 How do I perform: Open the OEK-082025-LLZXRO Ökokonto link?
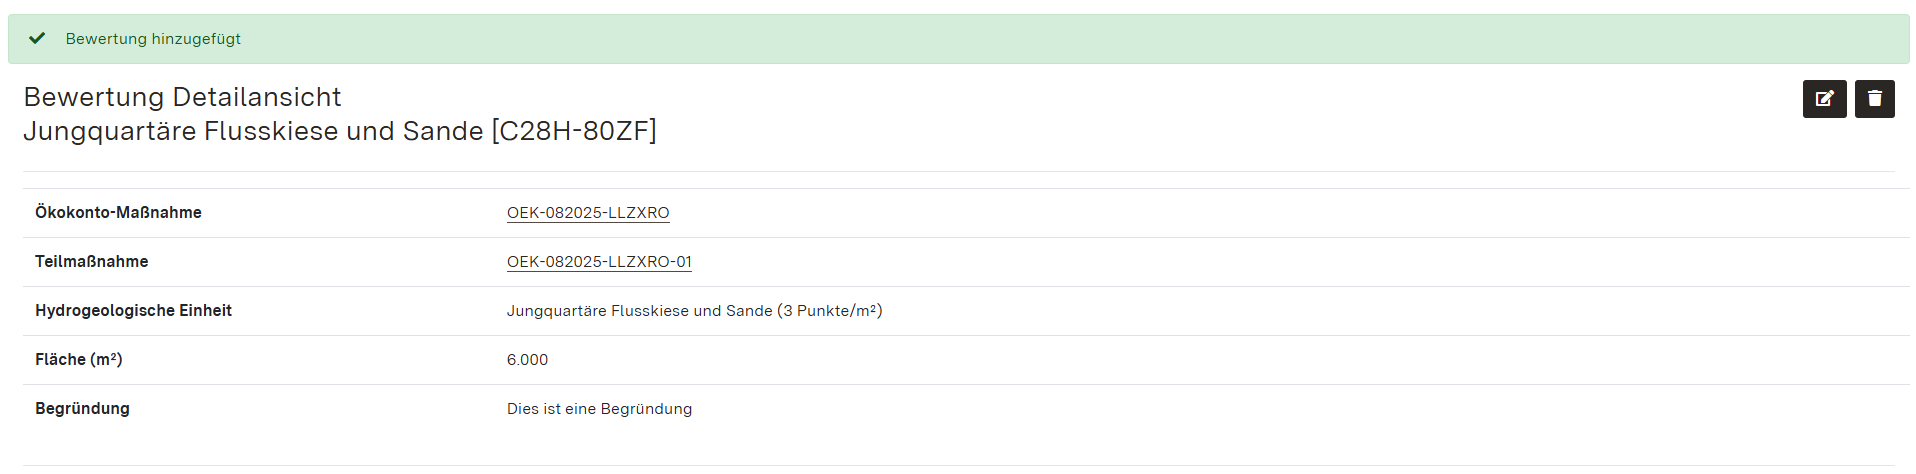(588, 213)
